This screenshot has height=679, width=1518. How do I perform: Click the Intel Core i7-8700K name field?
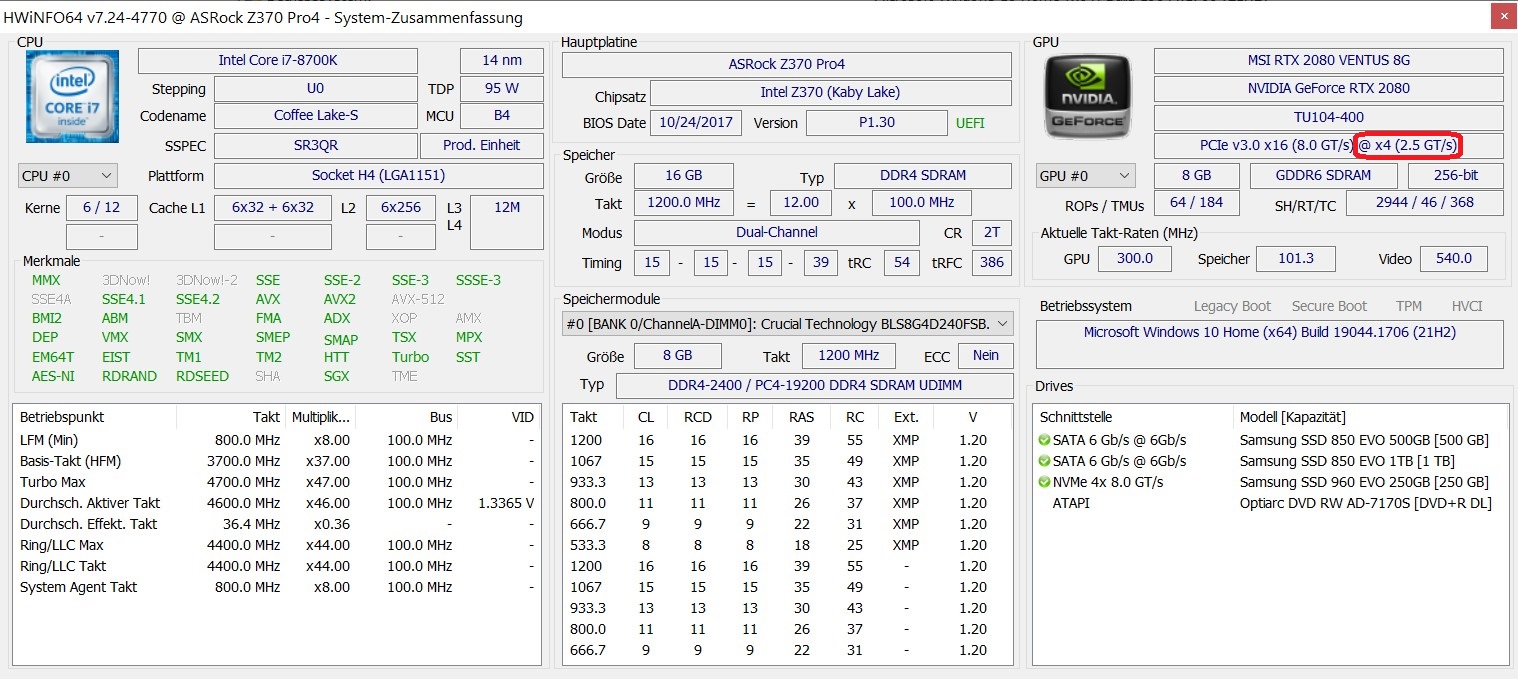tap(278, 60)
